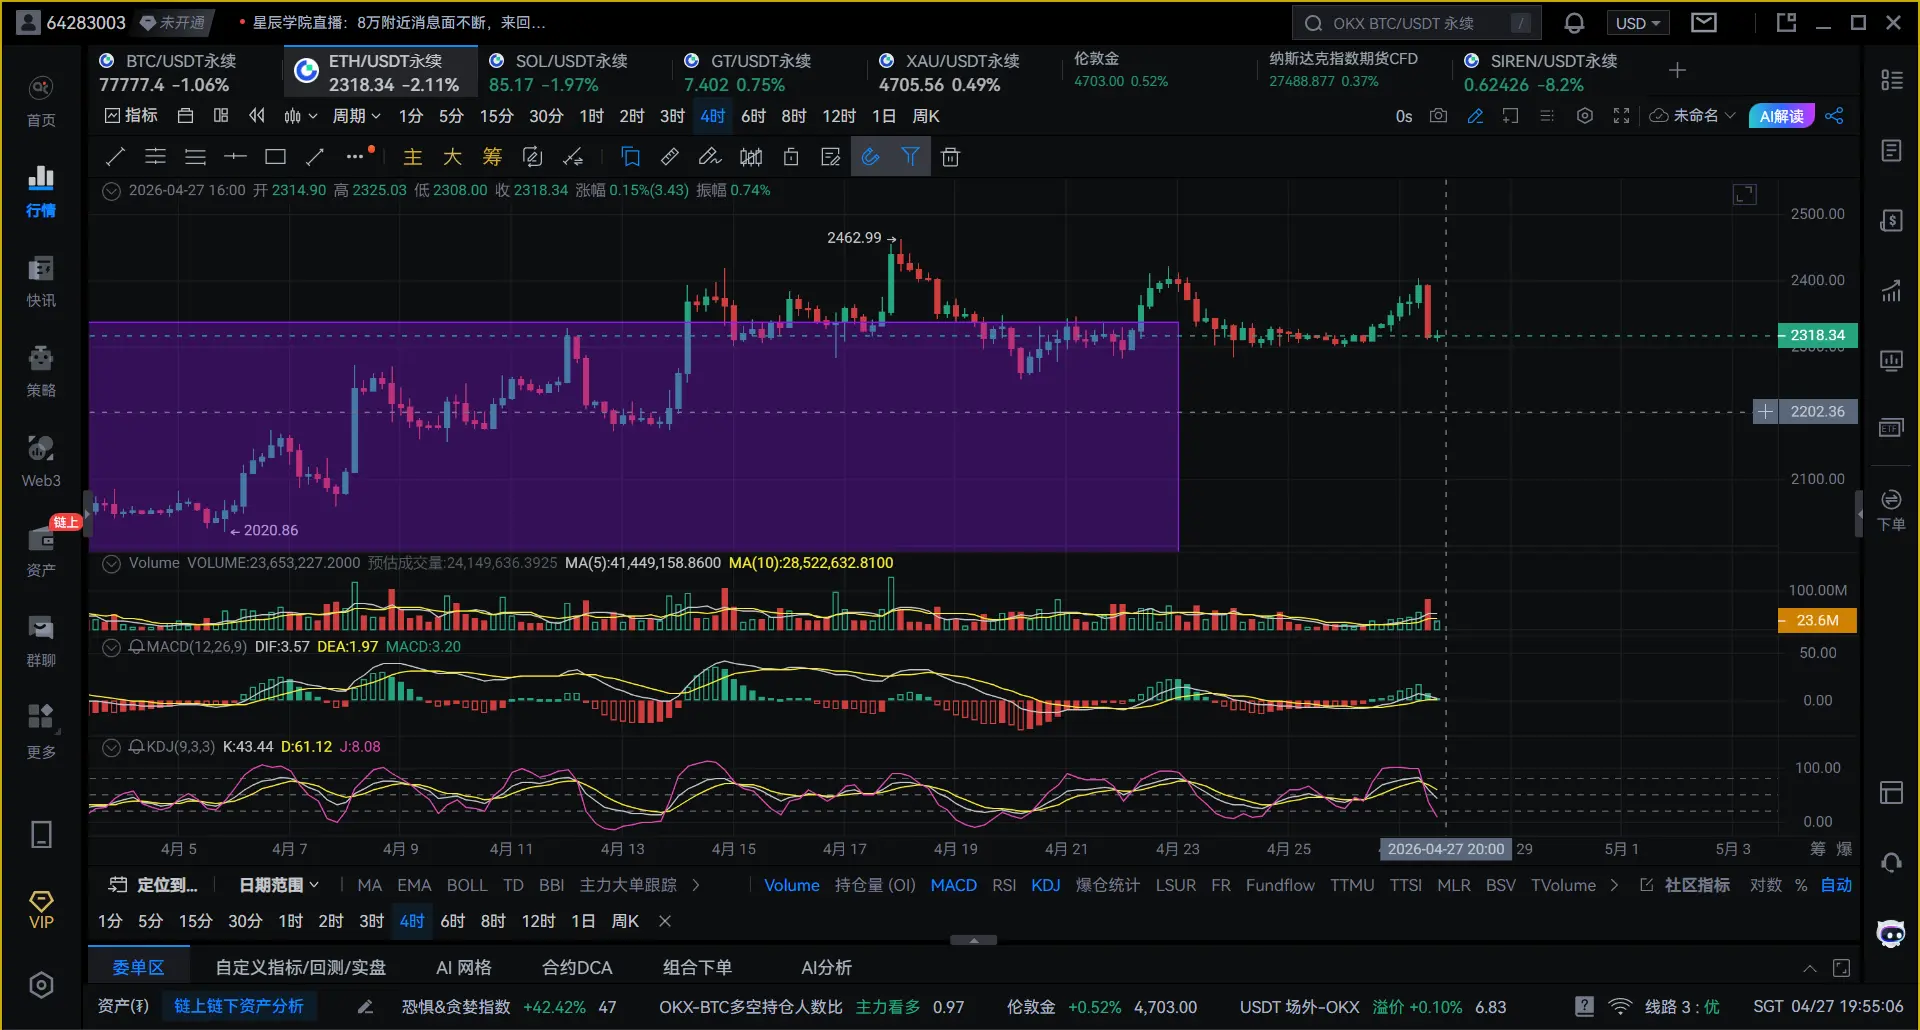Click the trash delete drawings icon

(950, 157)
